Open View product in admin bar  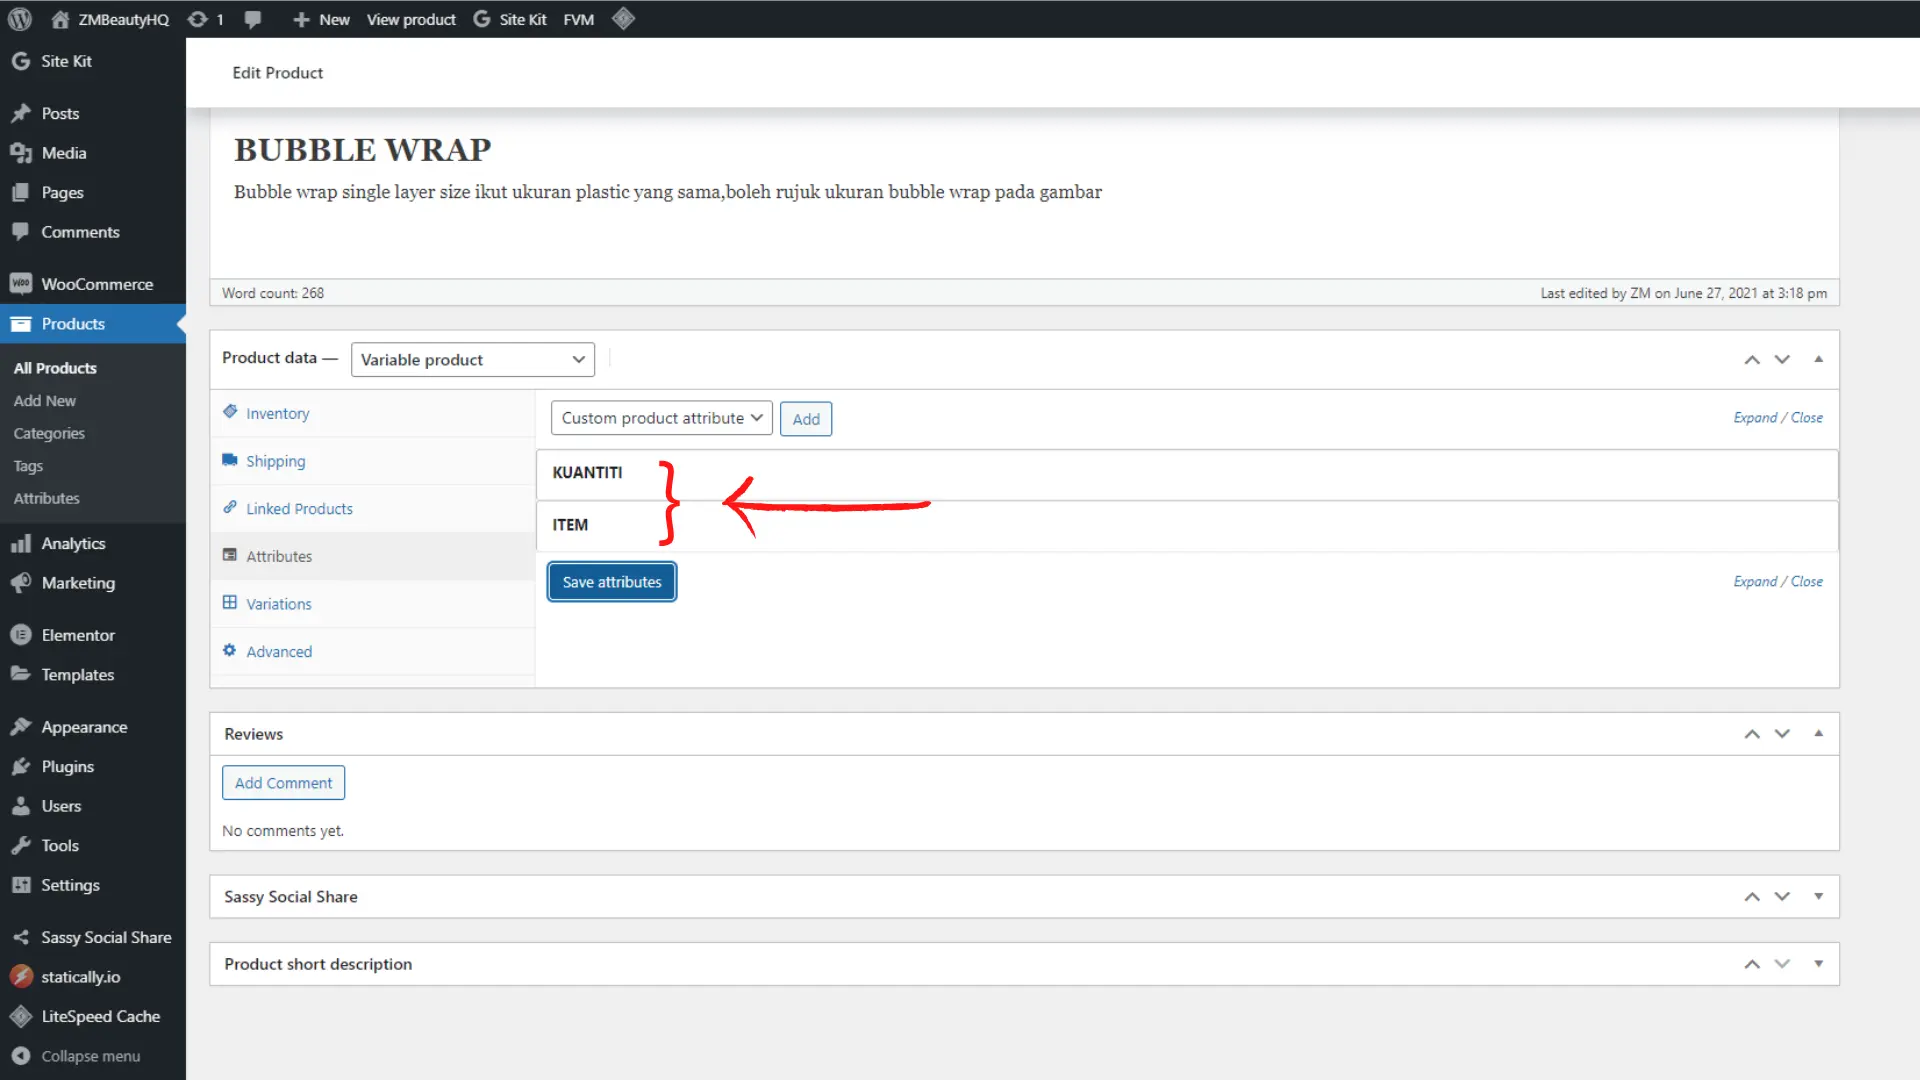tap(411, 19)
